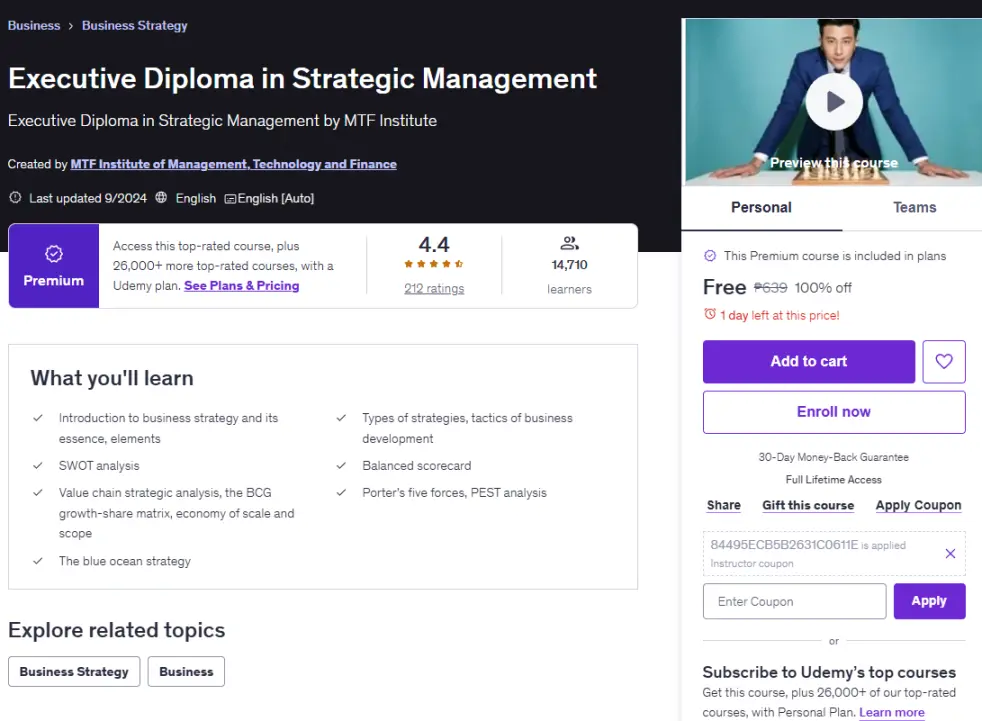982x721 pixels.
Task: Open the Business Strategy breadcrumb link
Action: pos(135,26)
